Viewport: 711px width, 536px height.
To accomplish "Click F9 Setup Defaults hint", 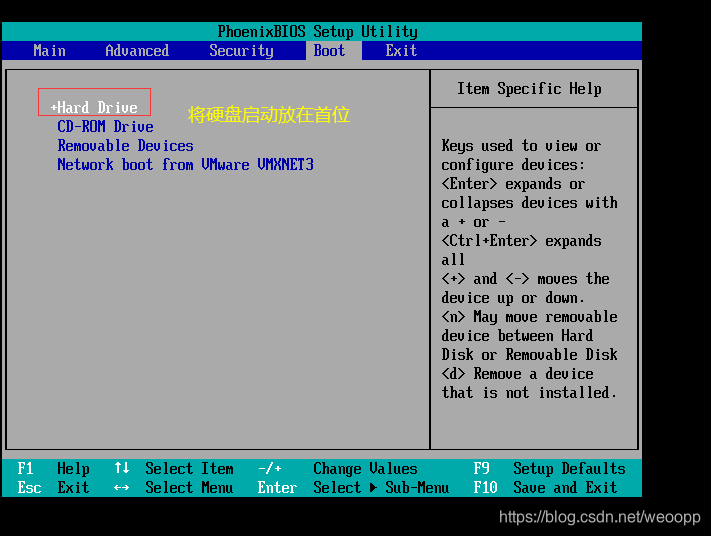I will 550,468.
